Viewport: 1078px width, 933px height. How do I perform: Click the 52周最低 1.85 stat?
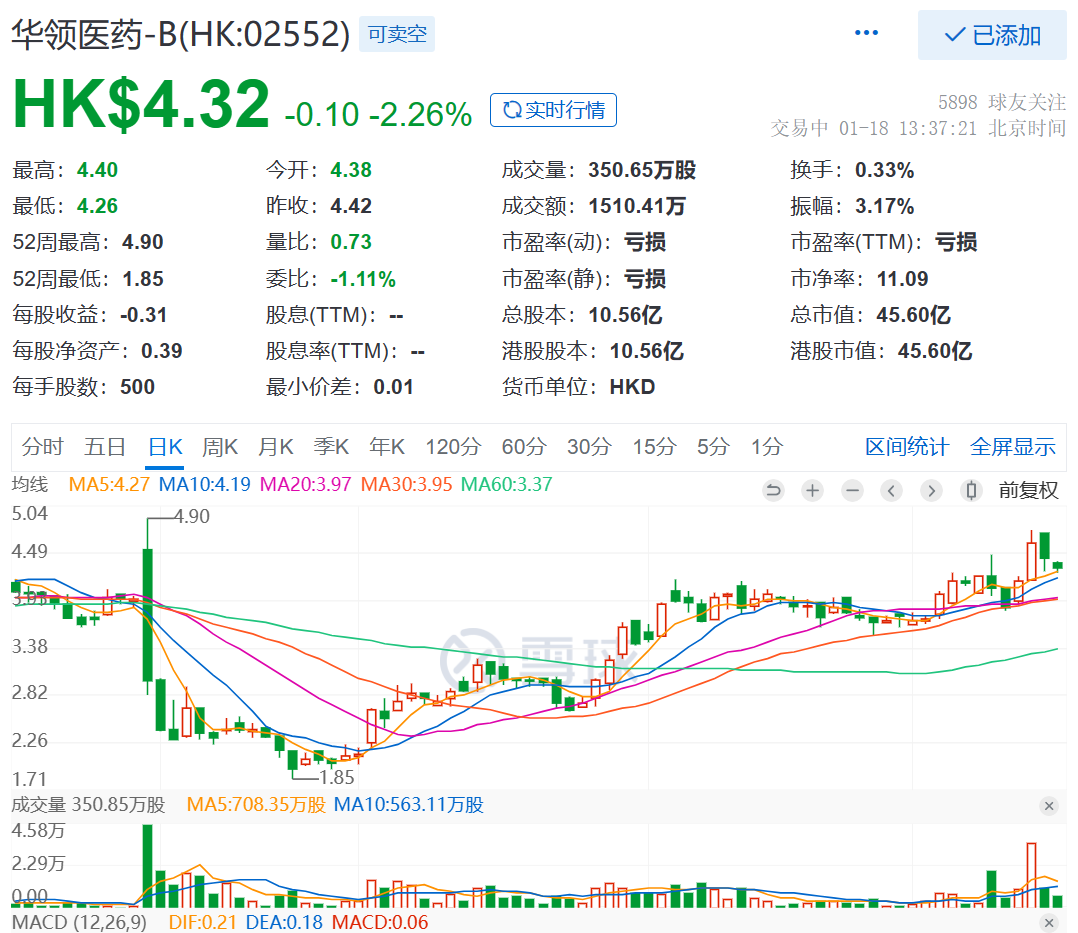(88, 278)
